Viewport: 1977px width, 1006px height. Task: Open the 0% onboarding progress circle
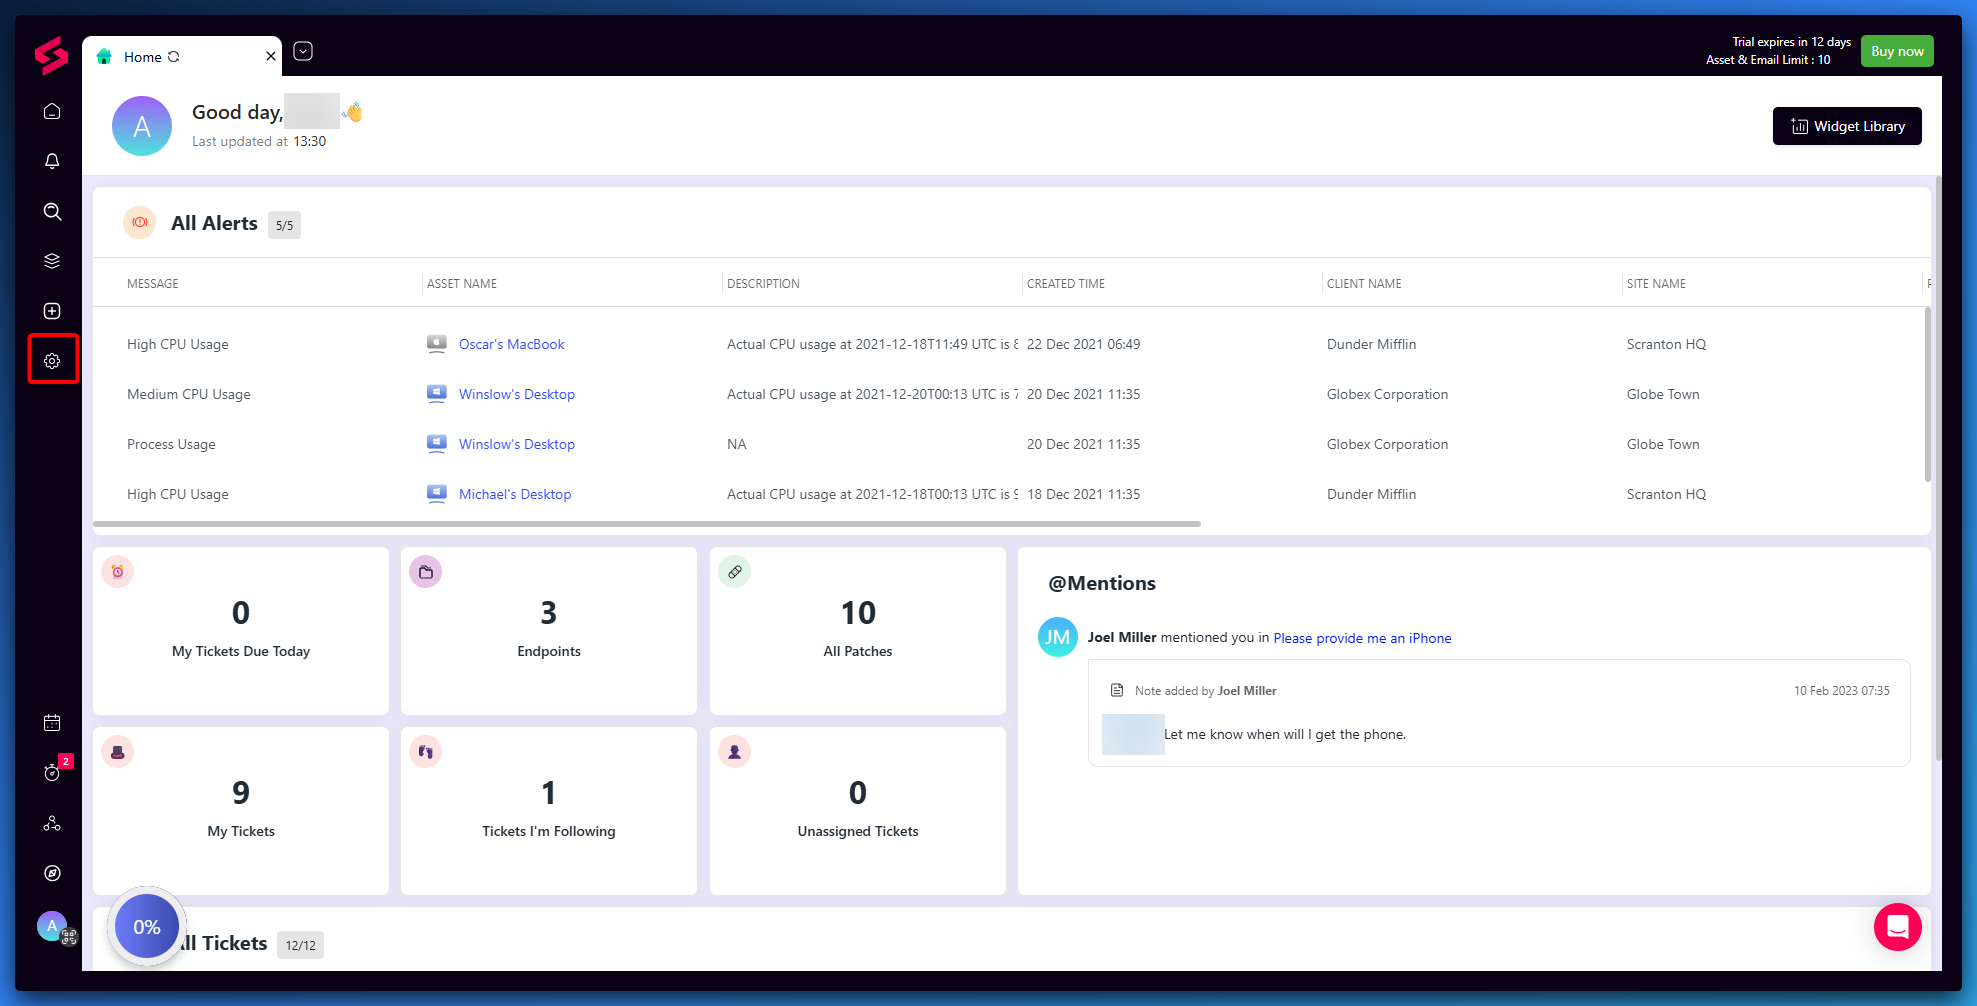click(147, 927)
